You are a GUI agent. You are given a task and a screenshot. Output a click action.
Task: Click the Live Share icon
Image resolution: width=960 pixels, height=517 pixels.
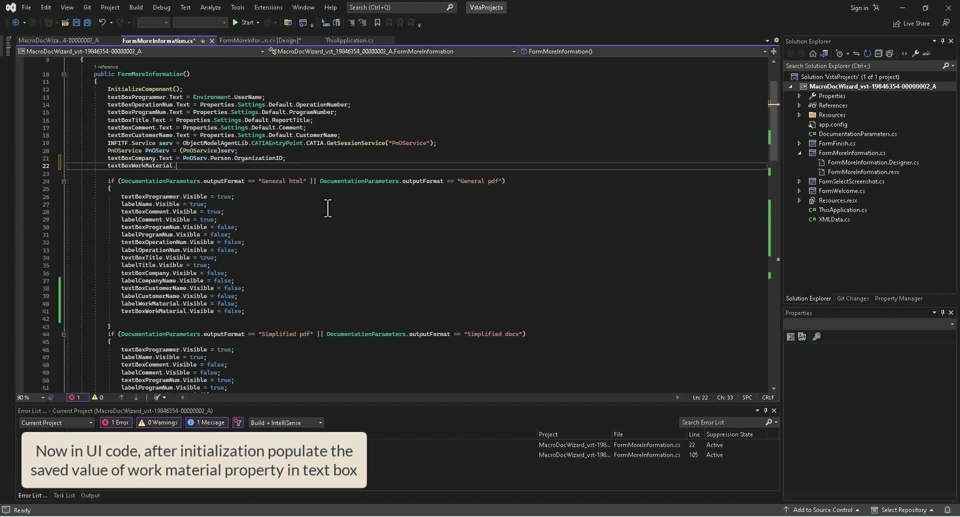coord(912,23)
